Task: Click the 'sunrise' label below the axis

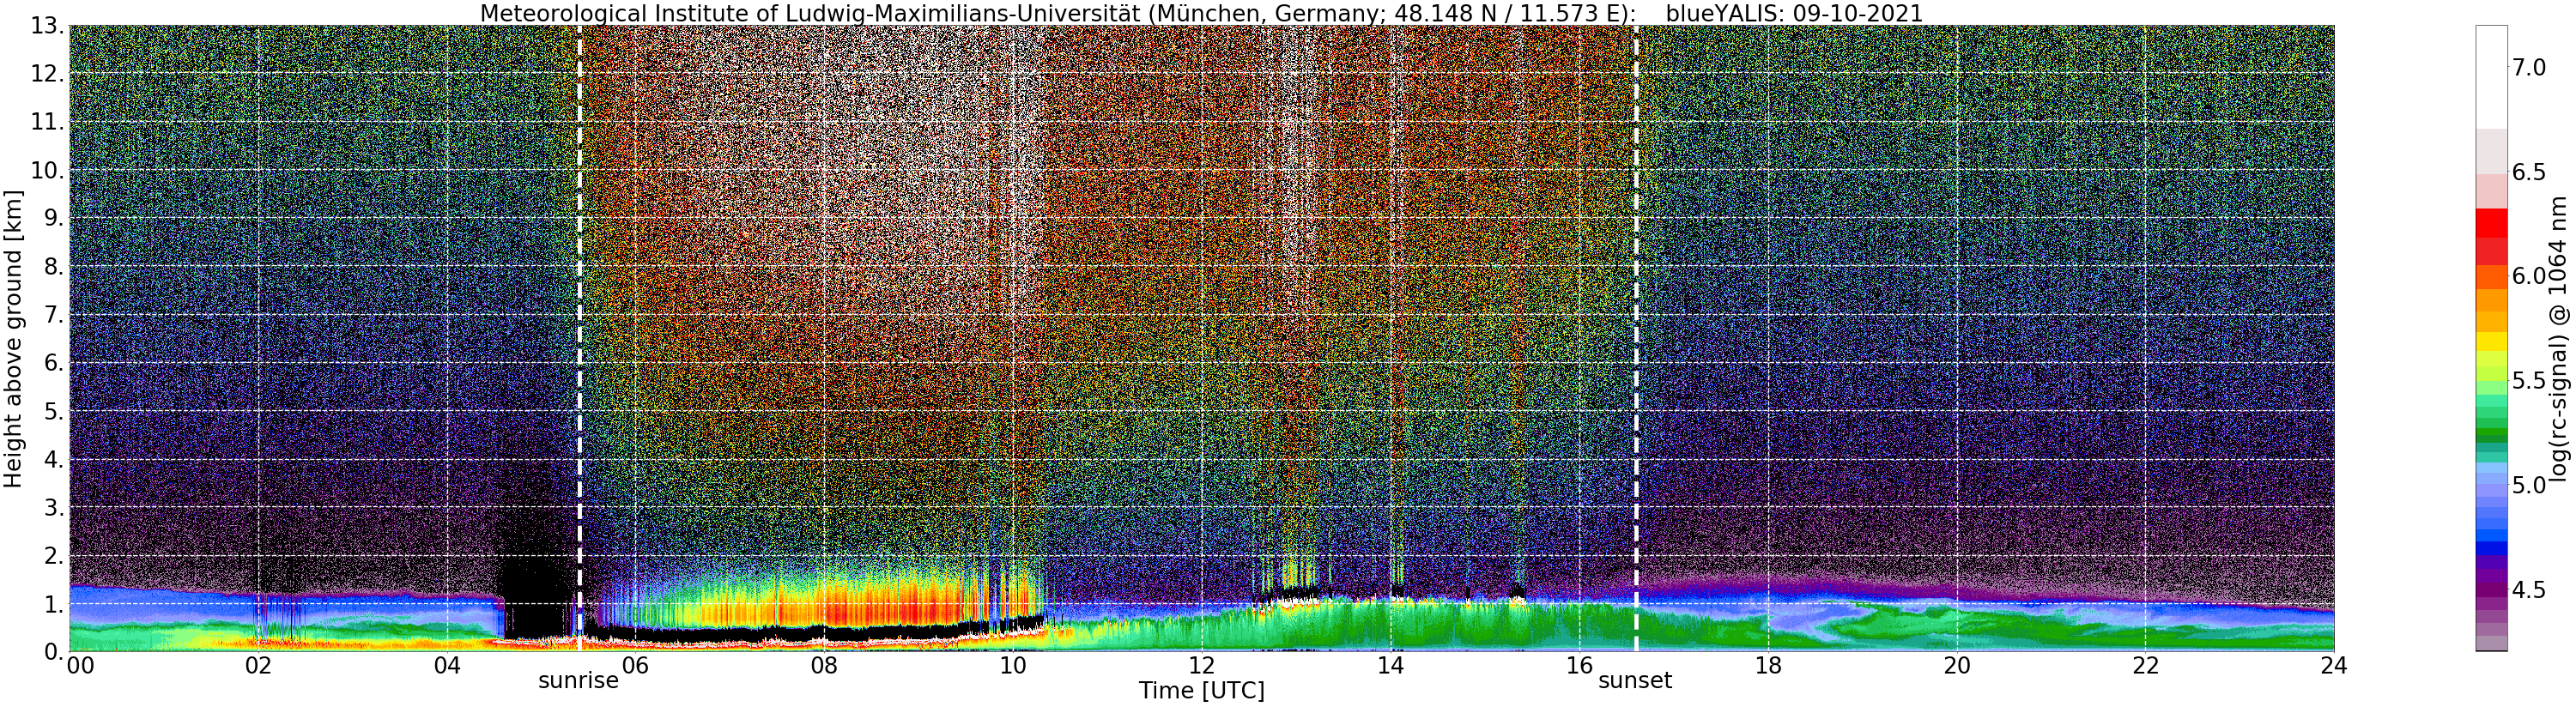Action: (579, 681)
